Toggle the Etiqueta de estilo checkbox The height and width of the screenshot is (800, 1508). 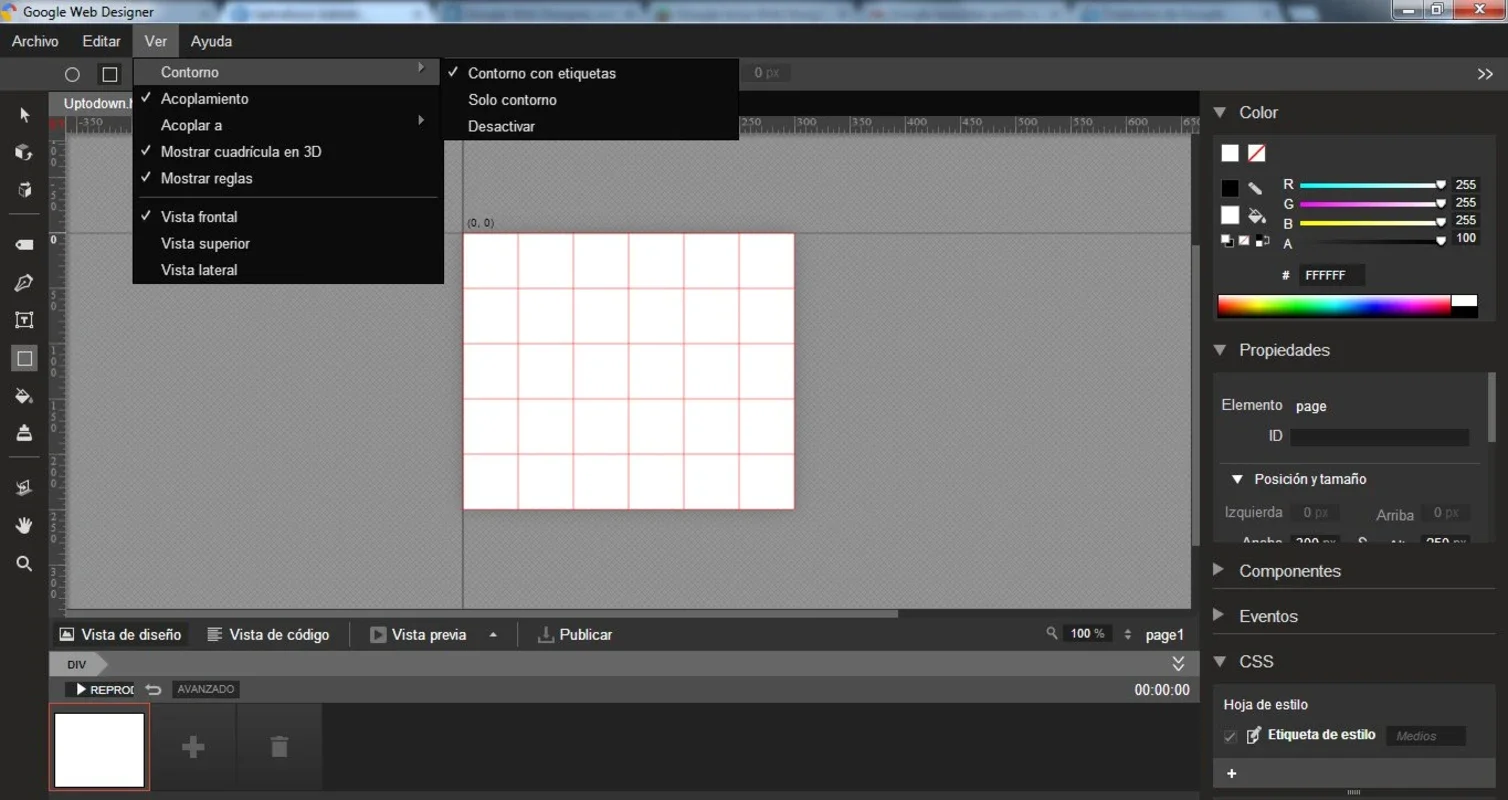(x=1230, y=737)
